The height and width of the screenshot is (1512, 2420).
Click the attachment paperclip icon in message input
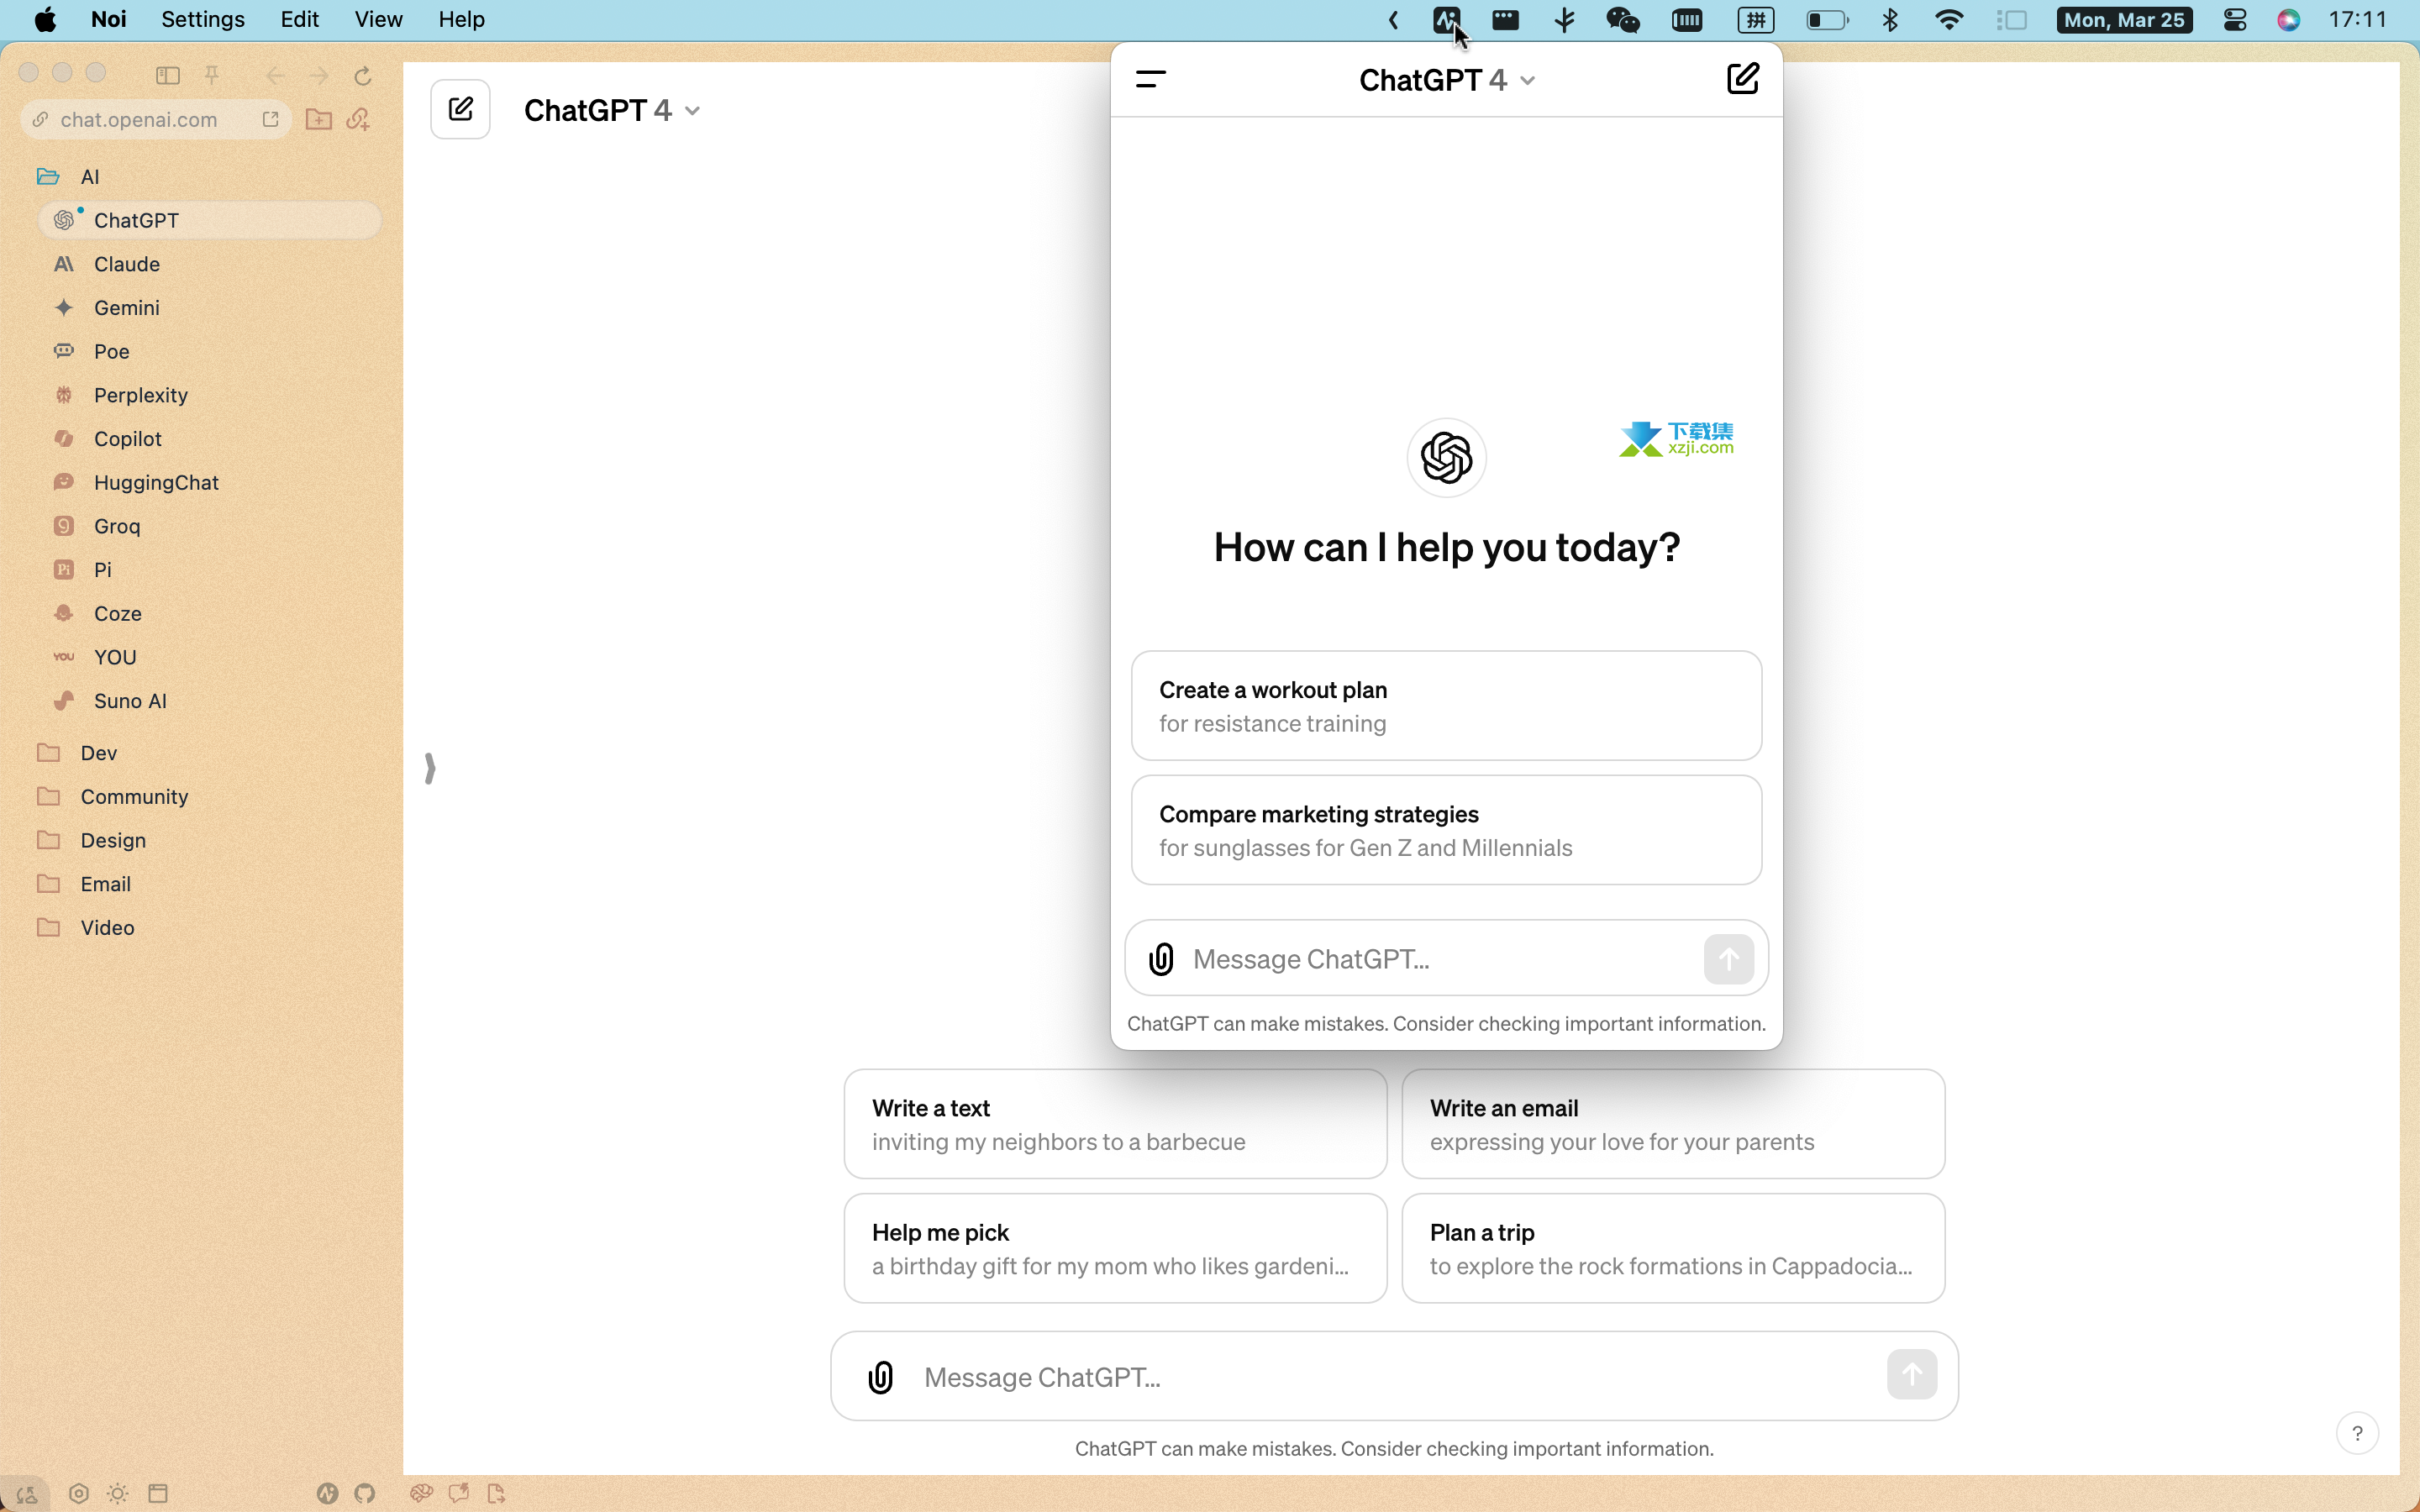click(x=881, y=1376)
